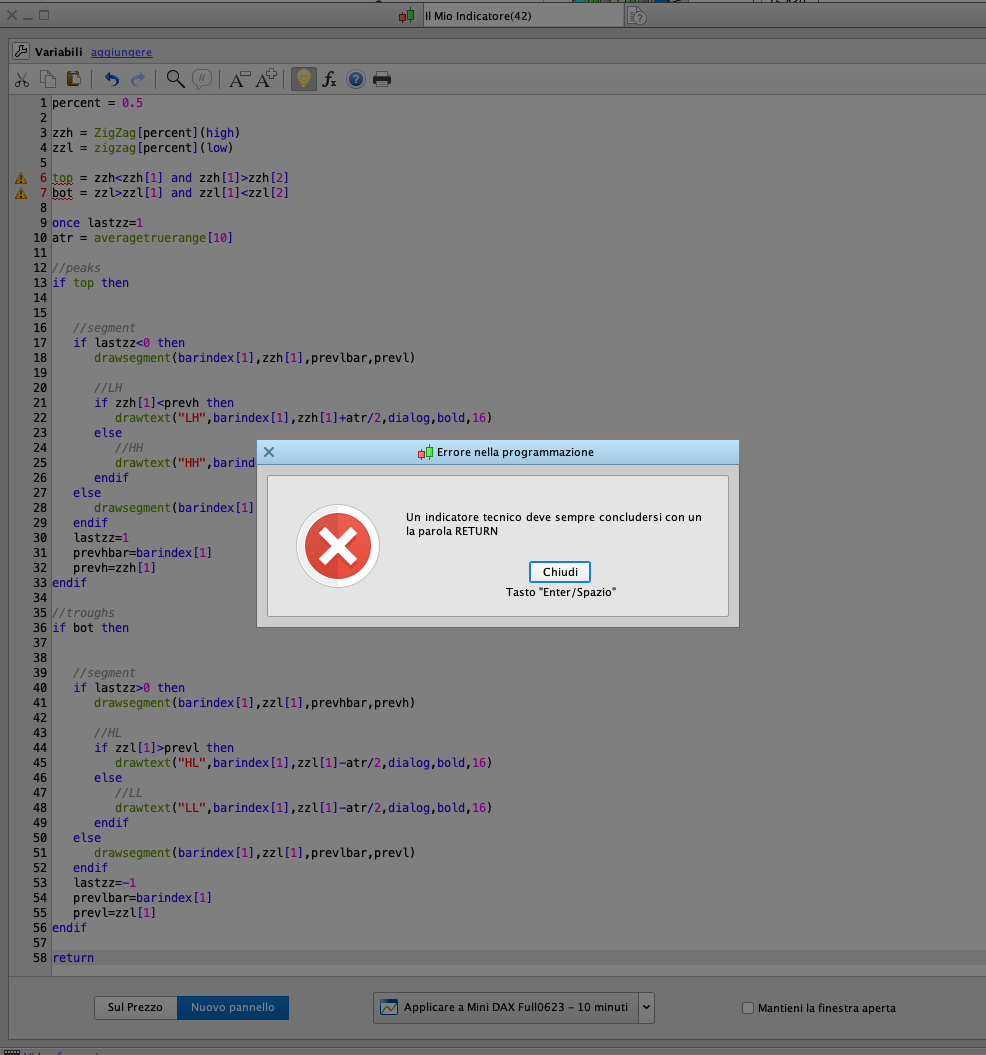Click the Chiudi button
986x1055 pixels.
[x=560, y=572]
